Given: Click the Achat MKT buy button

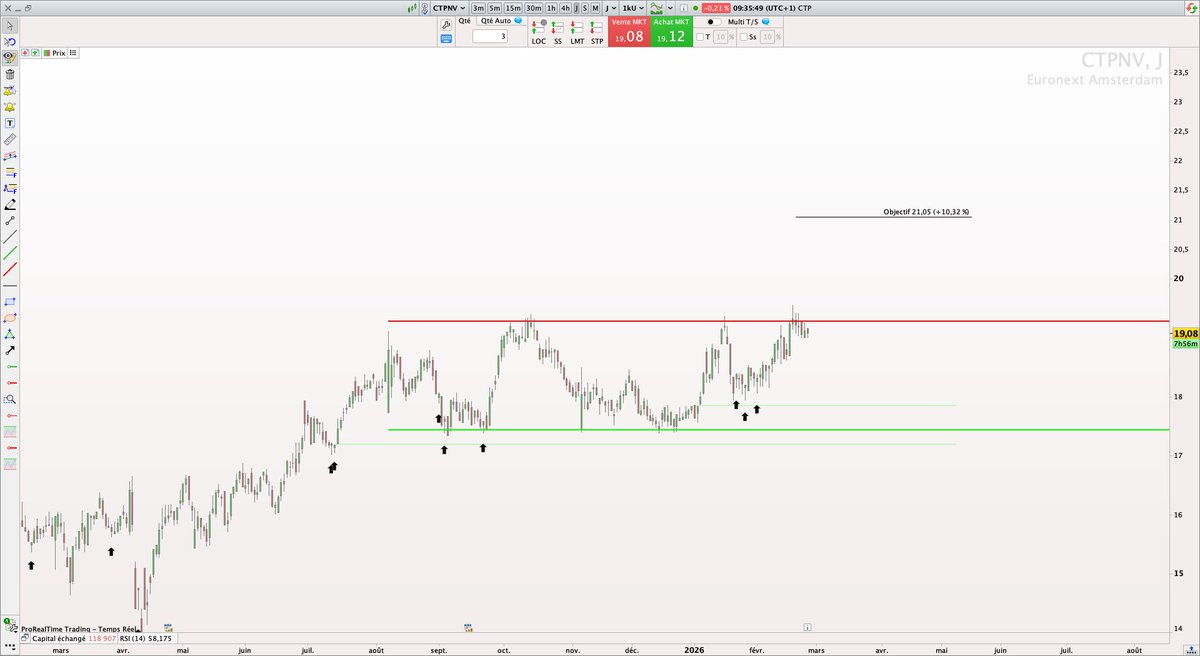Looking at the screenshot, I should coord(671,31).
